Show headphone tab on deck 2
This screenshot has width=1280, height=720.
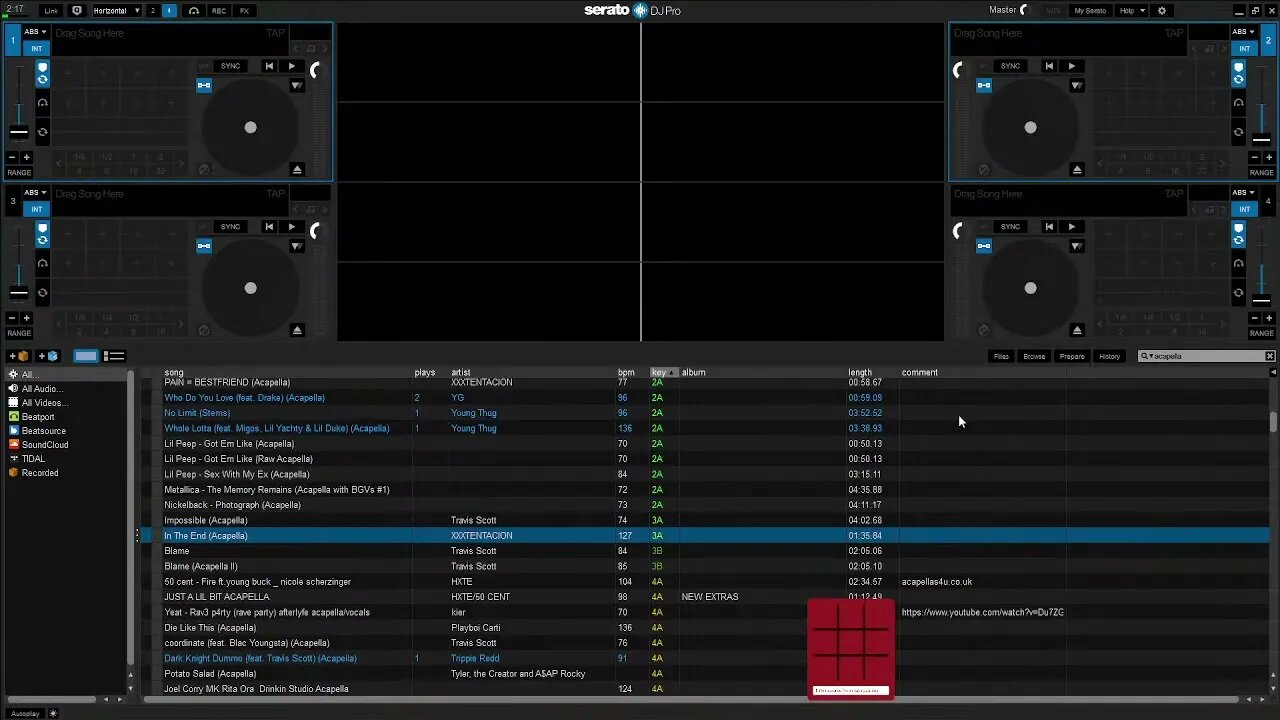pyautogui.click(x=1238, y=102)
